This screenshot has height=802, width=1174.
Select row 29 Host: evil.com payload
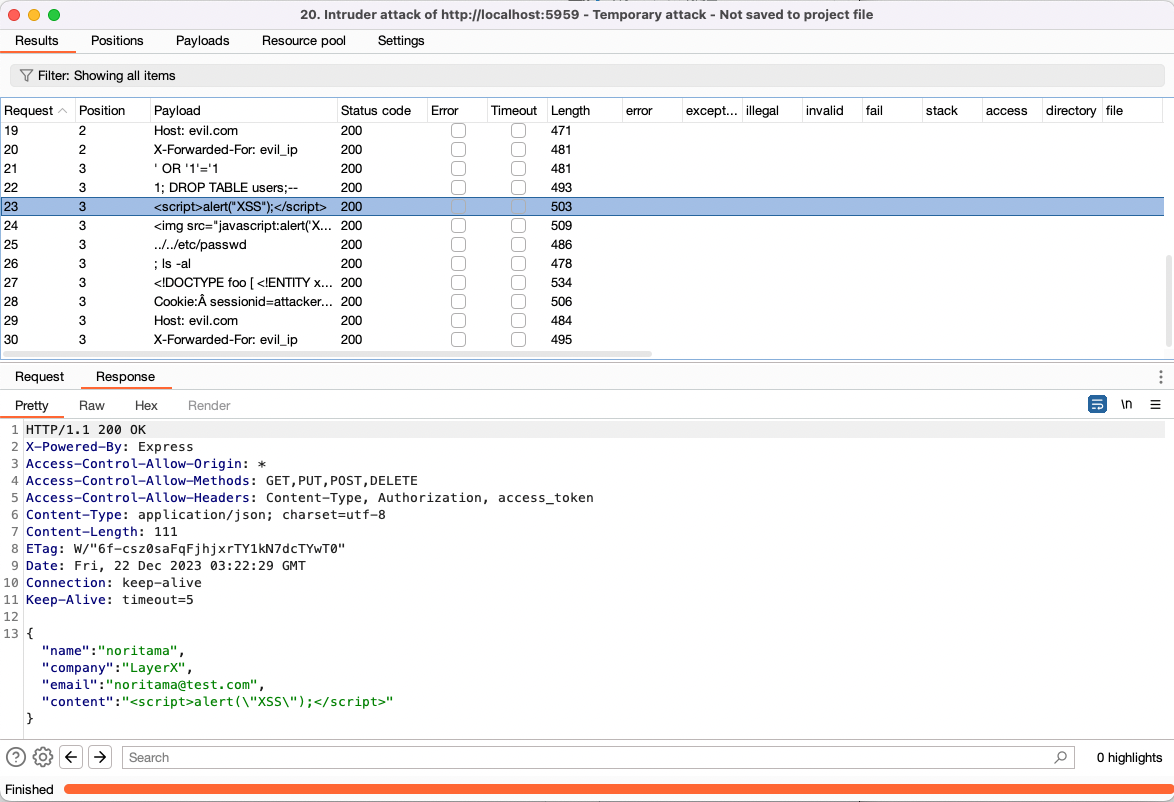[x=583, y=321]
